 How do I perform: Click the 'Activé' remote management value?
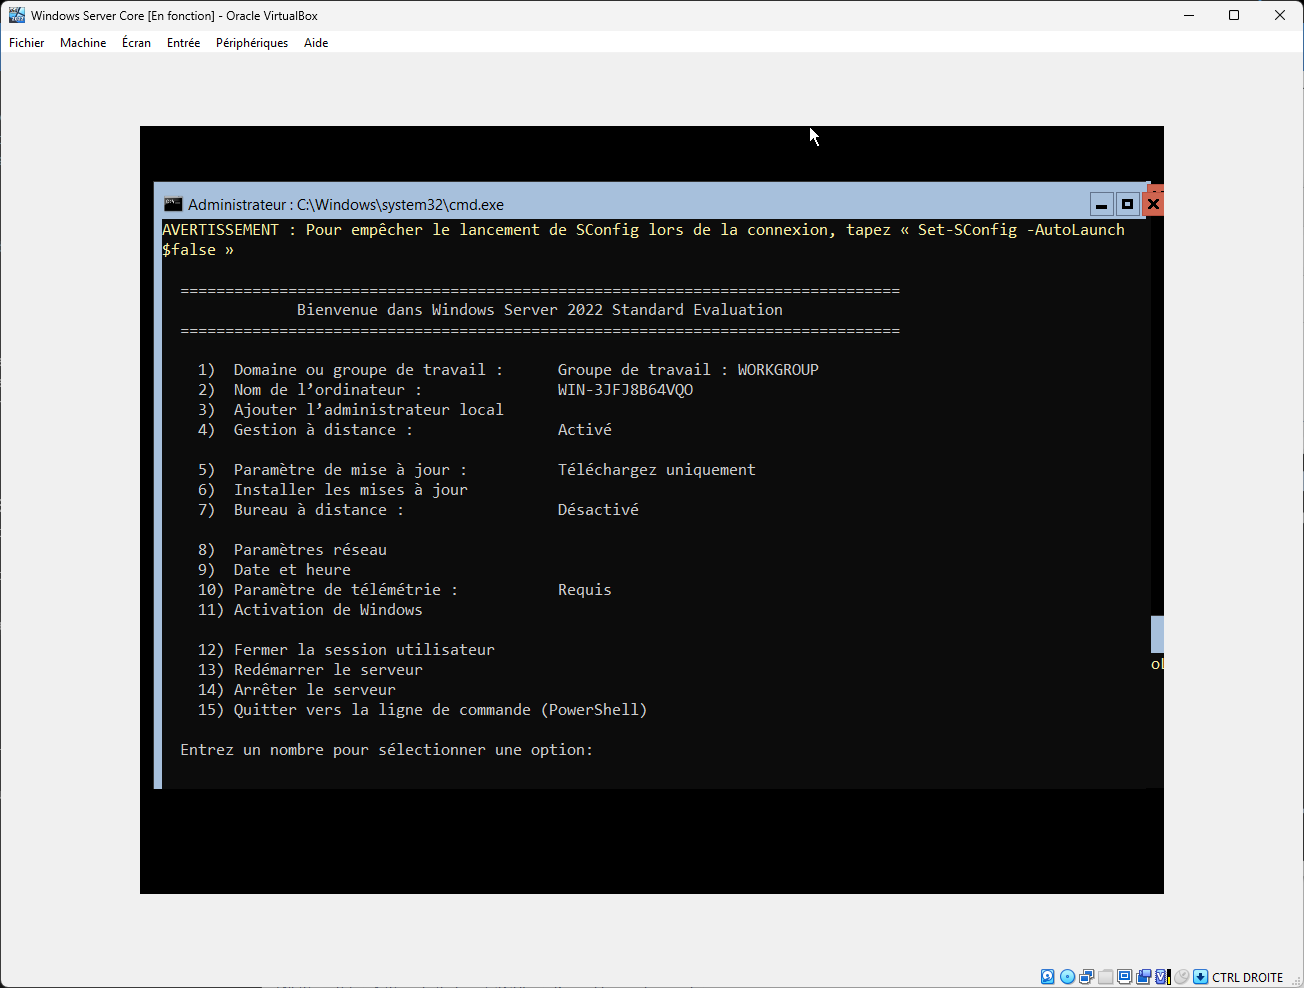[x=584, y=430]
